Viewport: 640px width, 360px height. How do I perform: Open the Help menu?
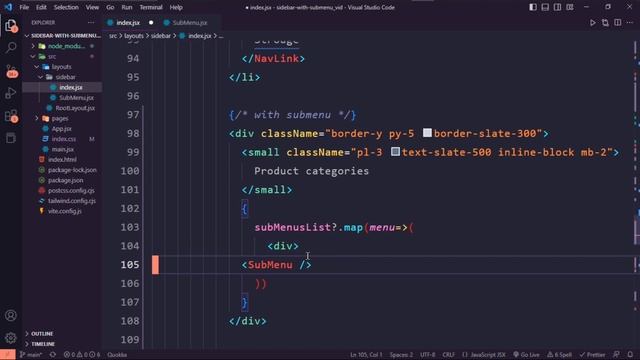pos(176,7)
